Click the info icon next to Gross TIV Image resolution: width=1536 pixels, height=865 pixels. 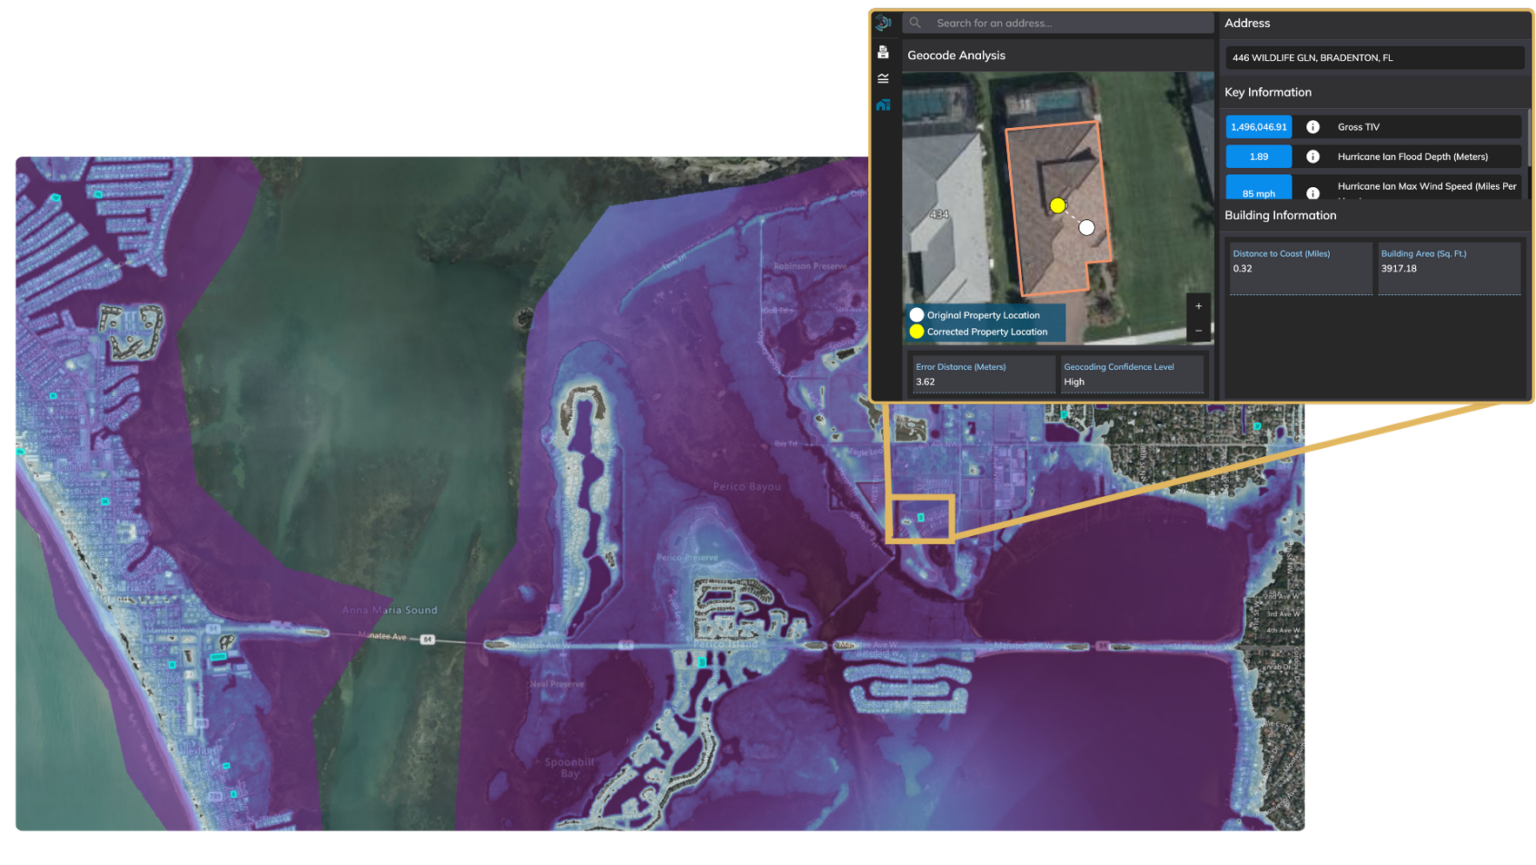1313,127
